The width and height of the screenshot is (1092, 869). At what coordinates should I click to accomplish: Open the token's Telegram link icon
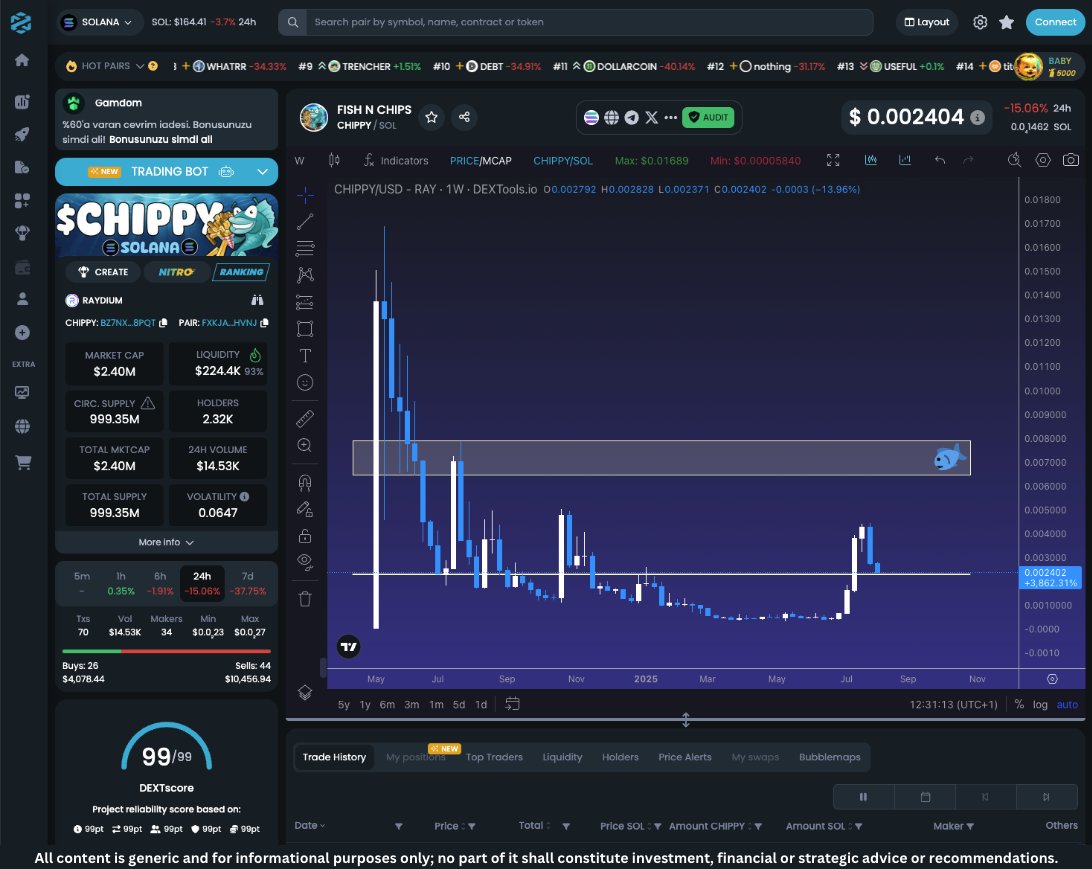pos(632,118)
